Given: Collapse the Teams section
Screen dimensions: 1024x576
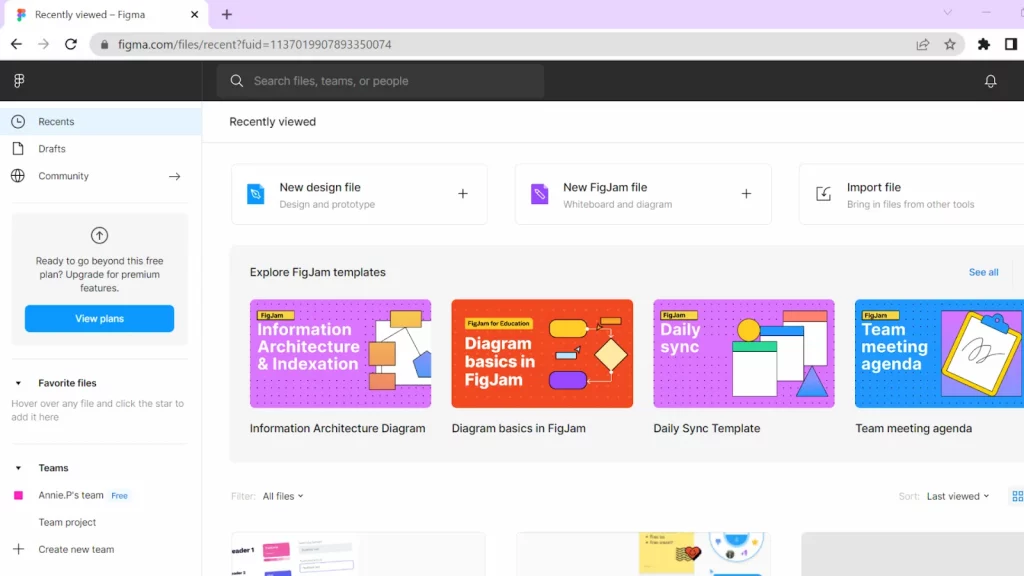Looking at the screenshot, I should 18,468.
